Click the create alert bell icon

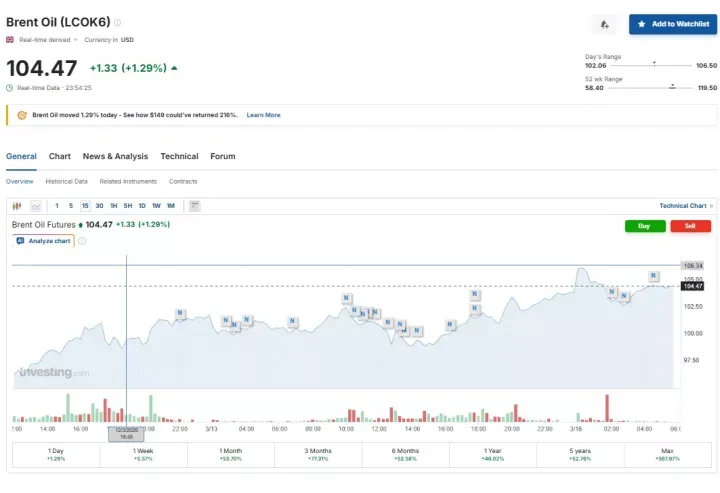[x=605, y=24]
